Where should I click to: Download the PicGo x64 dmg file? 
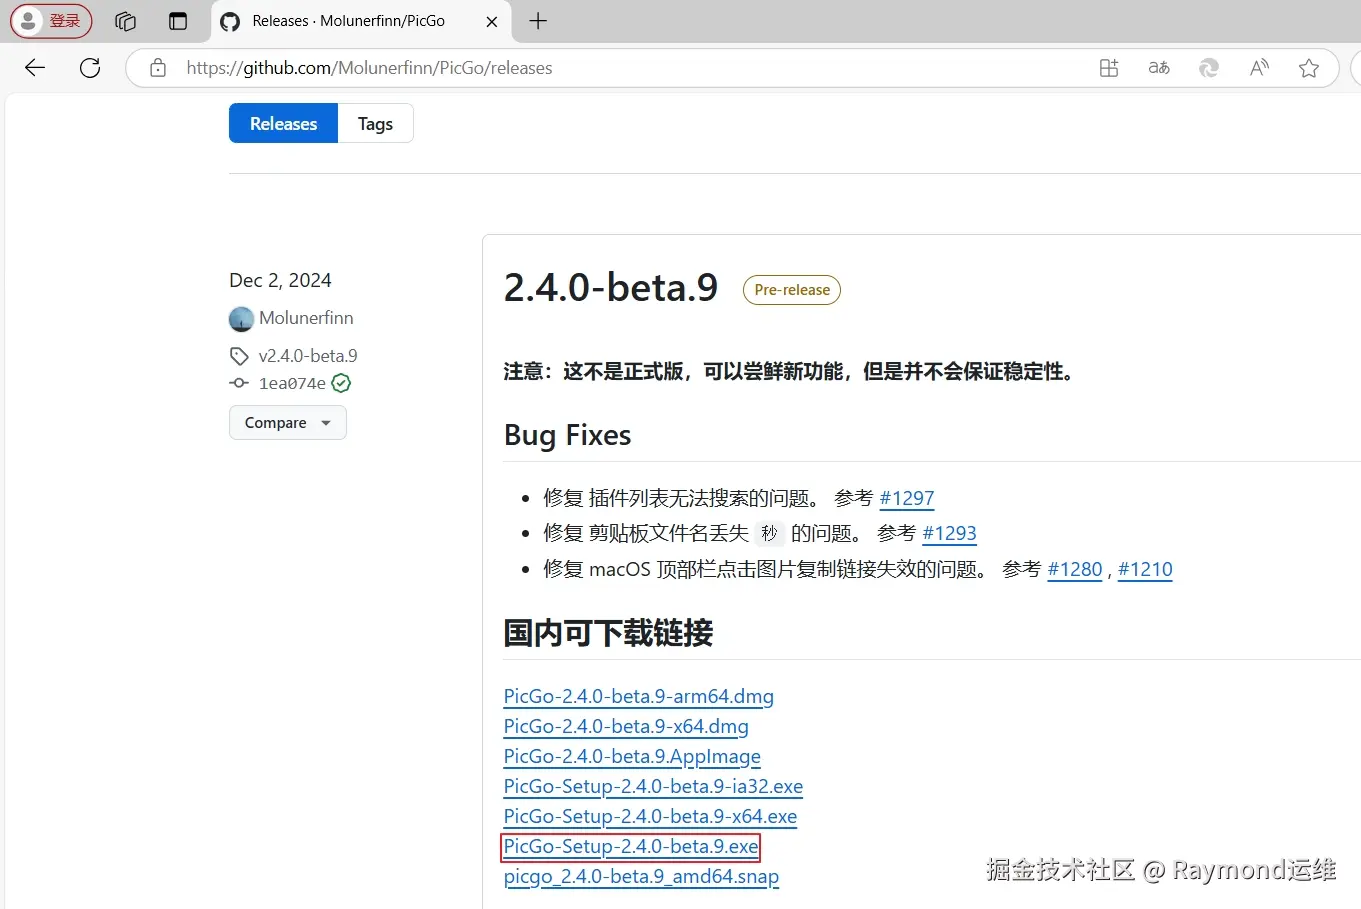click(626, 727)
